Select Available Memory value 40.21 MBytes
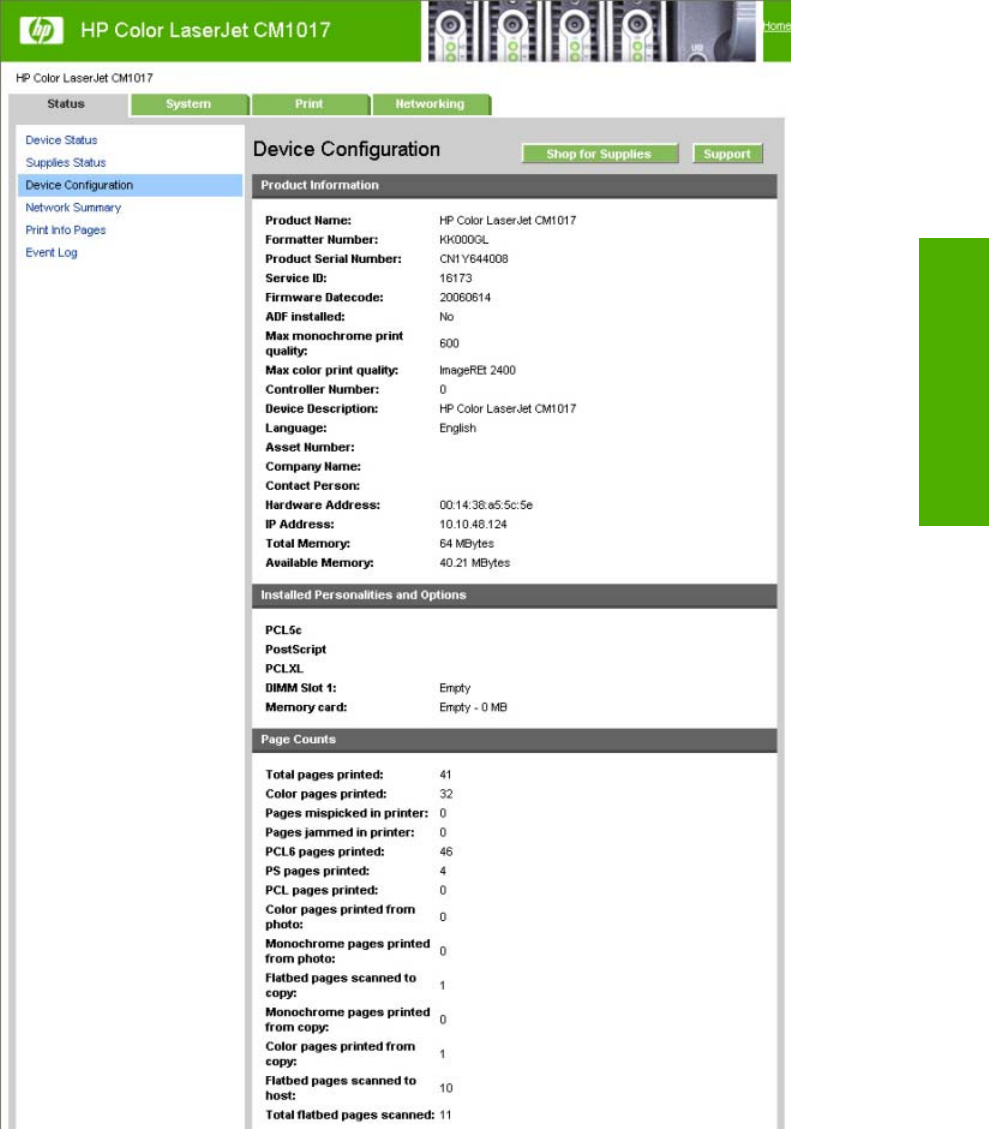 [x=474, y=563]
